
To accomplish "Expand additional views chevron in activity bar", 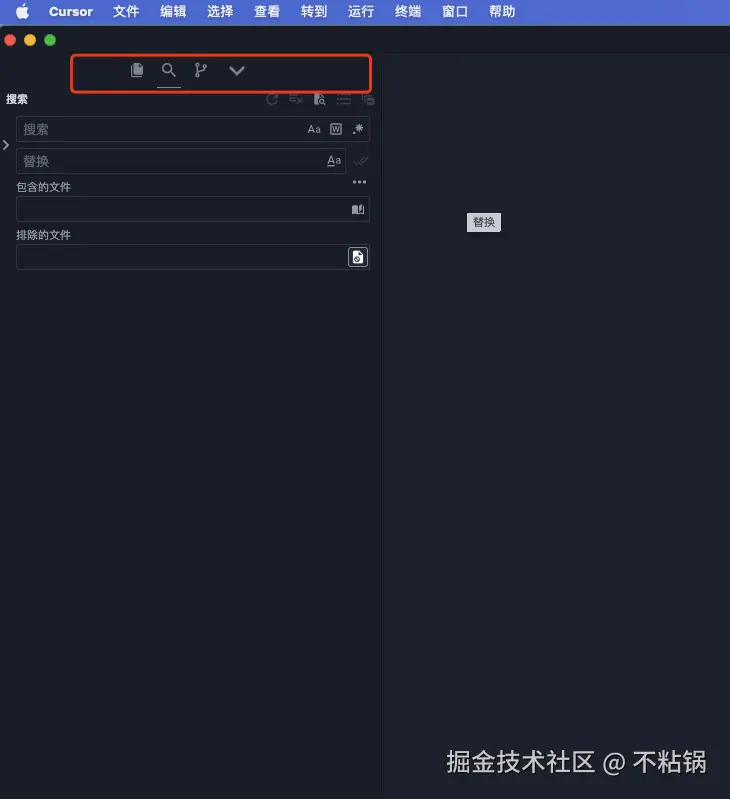I will 236,70.
